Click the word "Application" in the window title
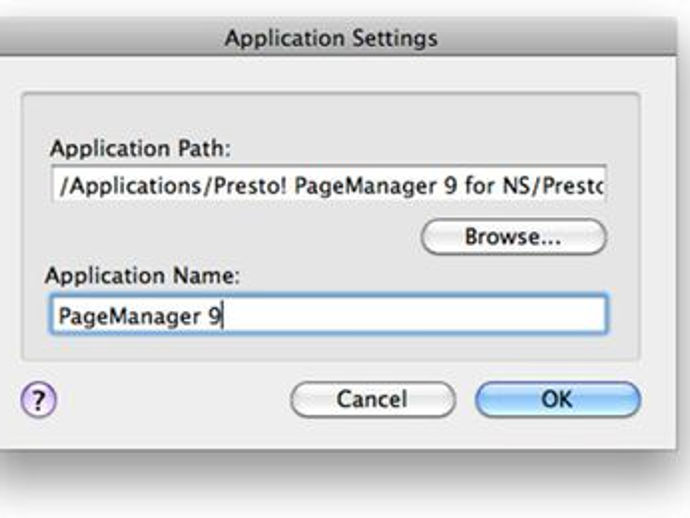The height and width of the screenshot is (518, 690). [286, 39]
